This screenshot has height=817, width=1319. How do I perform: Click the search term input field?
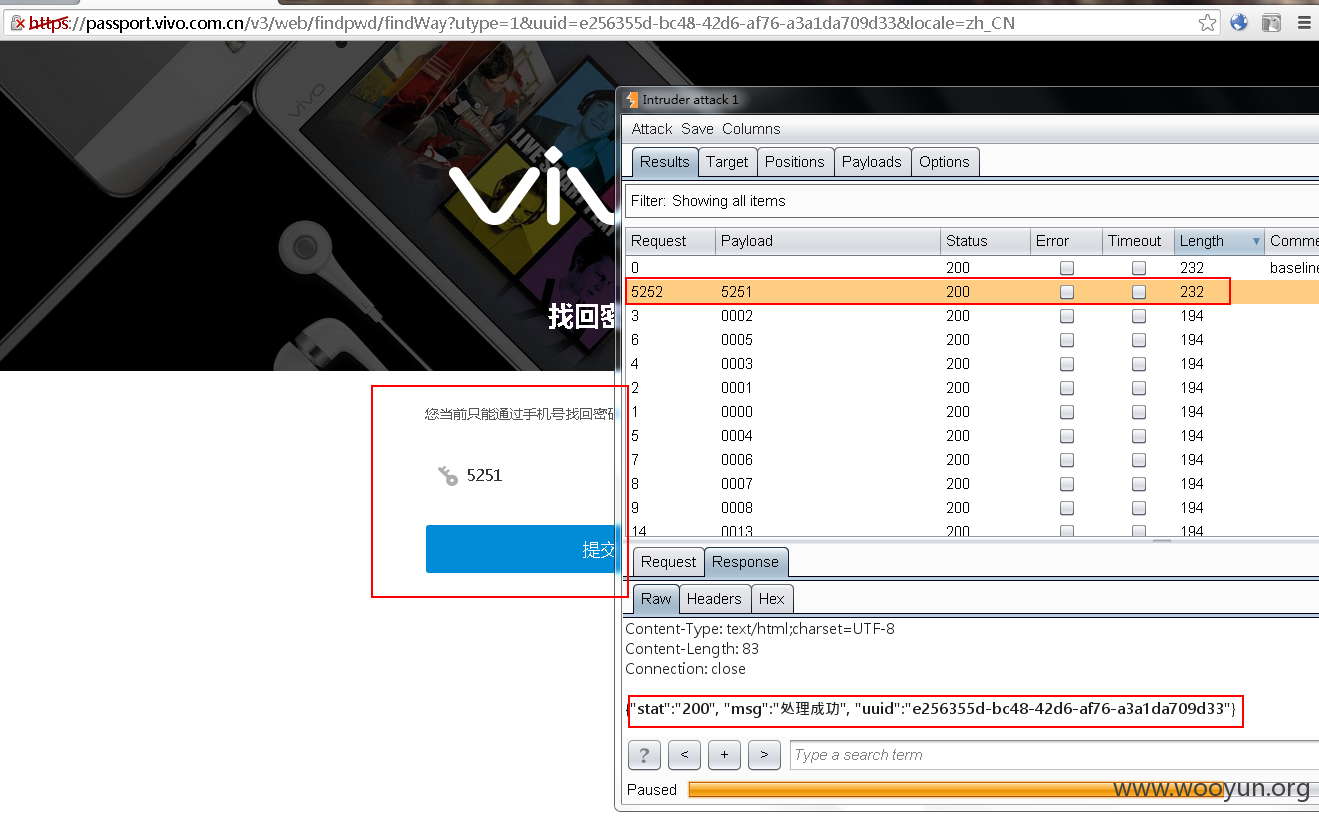tap(1054, 755)
